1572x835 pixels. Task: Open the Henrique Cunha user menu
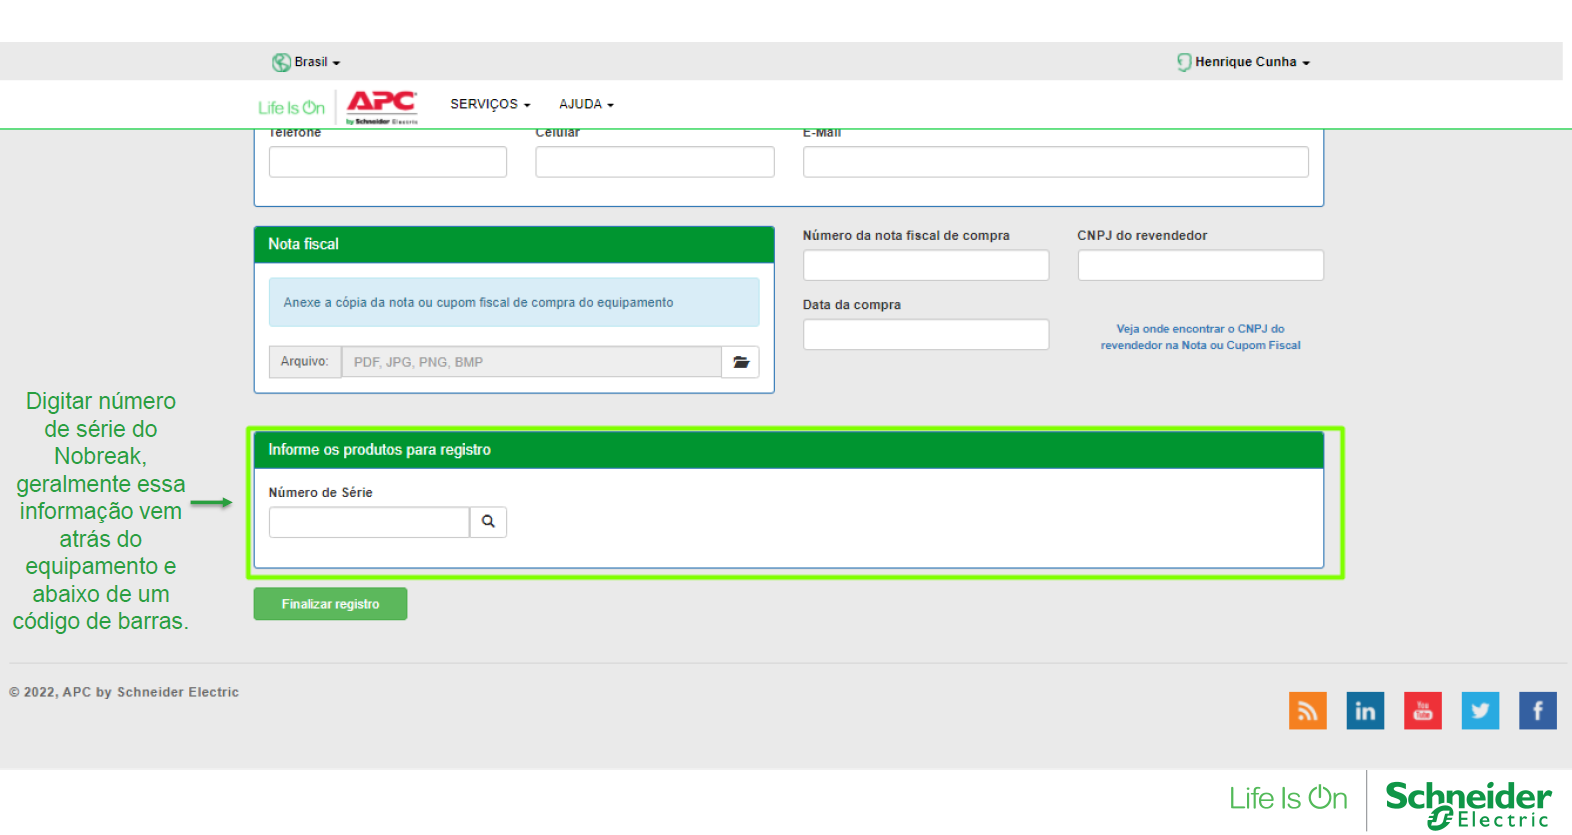pyautogui.click(x=1252, y=62)
